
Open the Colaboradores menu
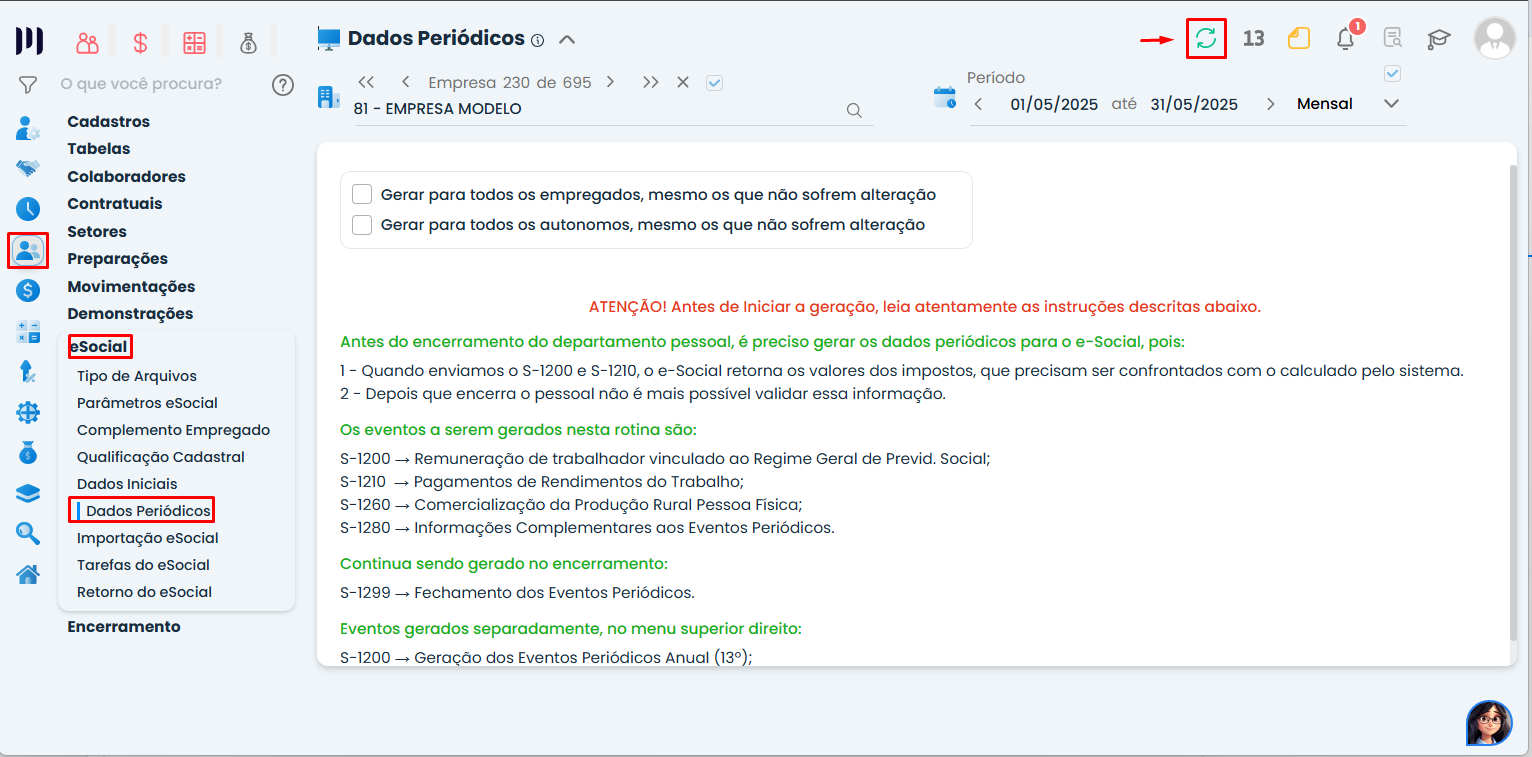tap(126, 177)
